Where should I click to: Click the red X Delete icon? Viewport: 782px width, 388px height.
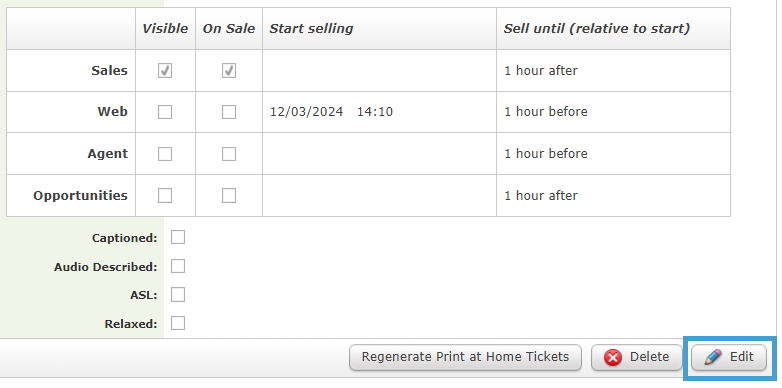[613, 358]
